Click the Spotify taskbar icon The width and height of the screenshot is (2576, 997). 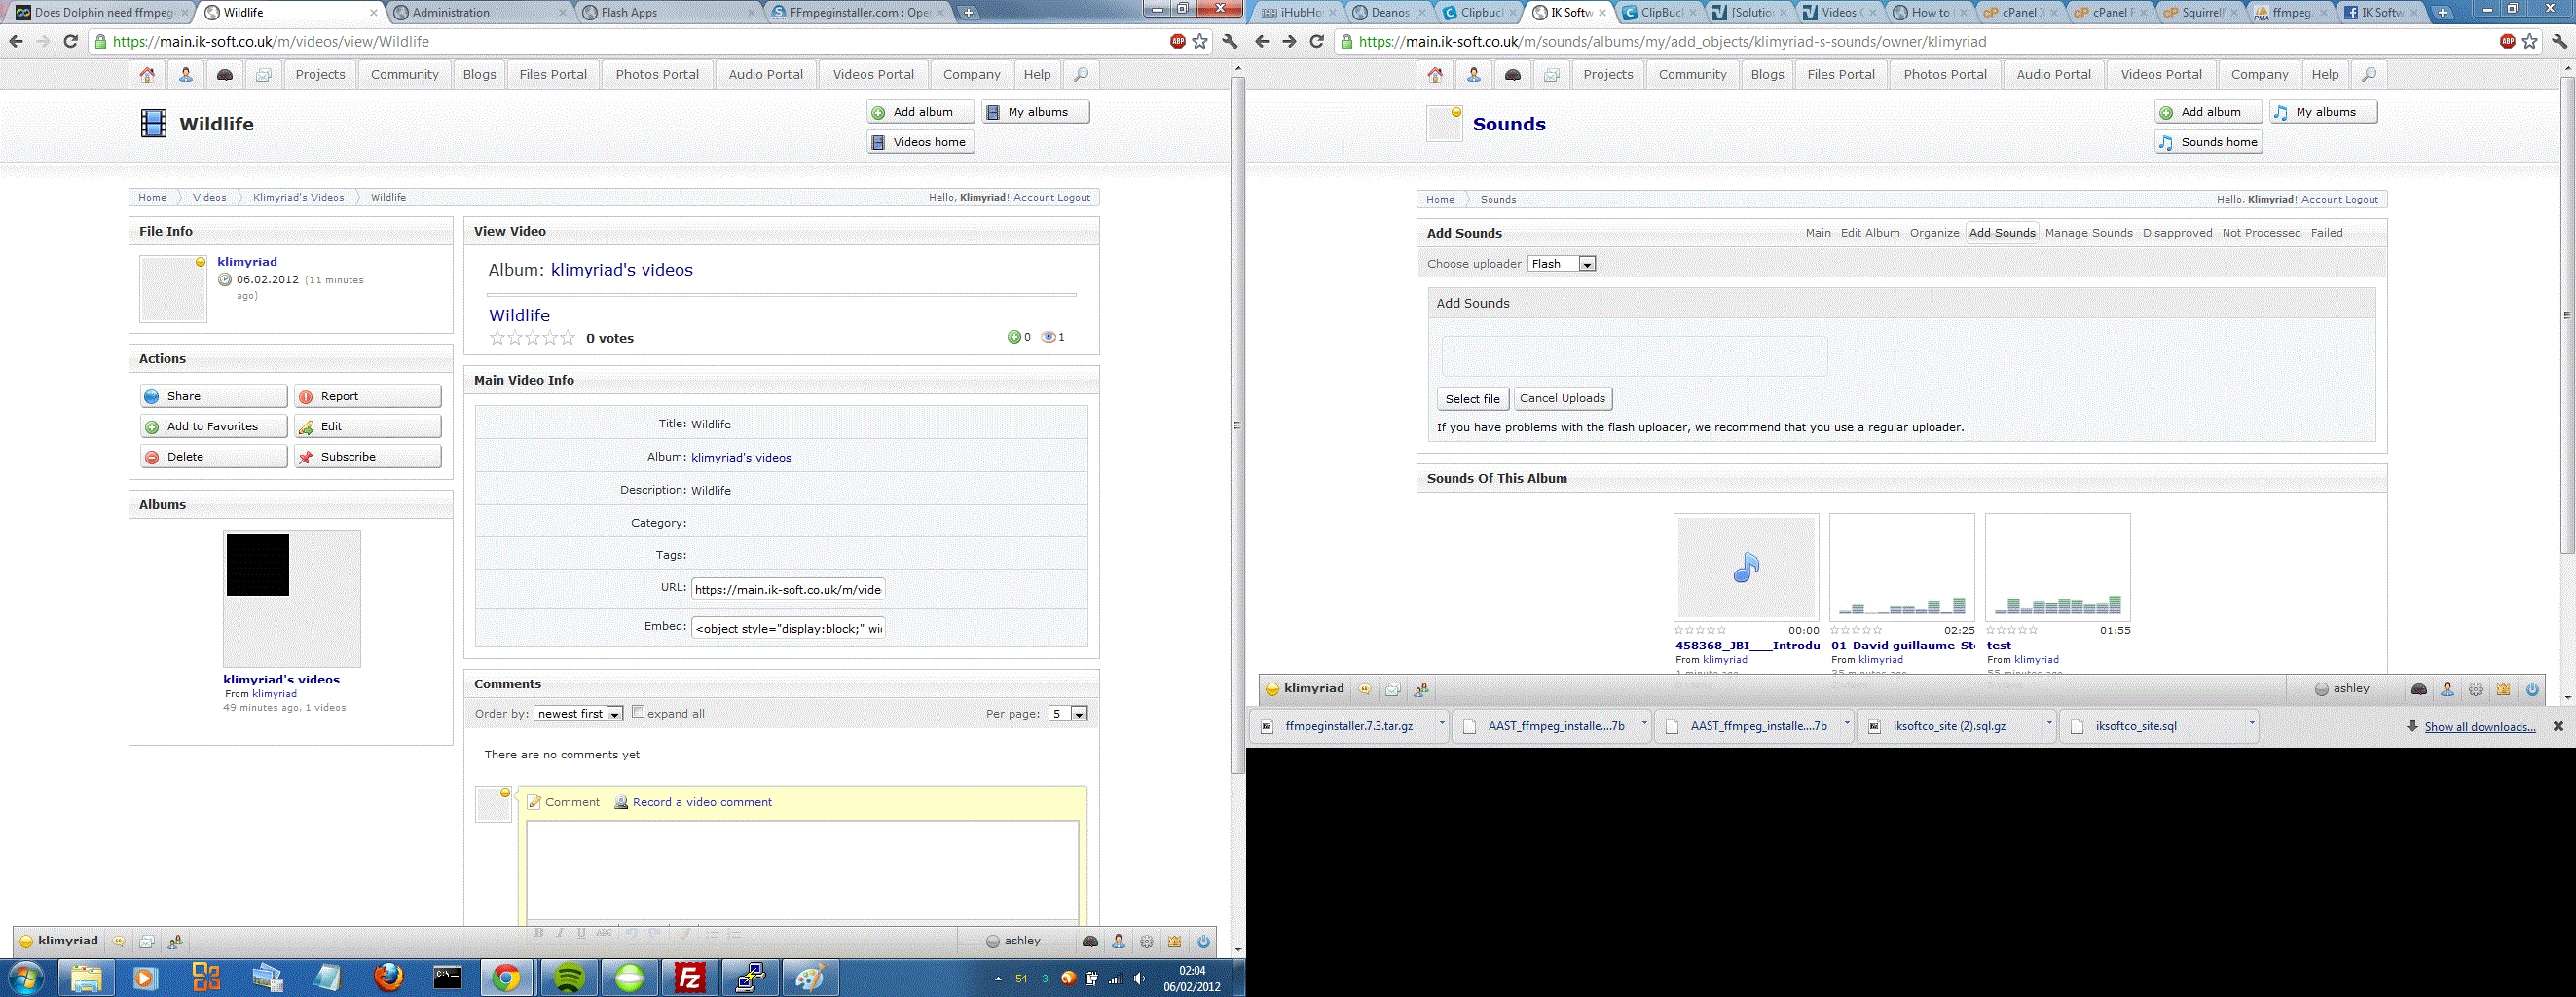[569, 977]
